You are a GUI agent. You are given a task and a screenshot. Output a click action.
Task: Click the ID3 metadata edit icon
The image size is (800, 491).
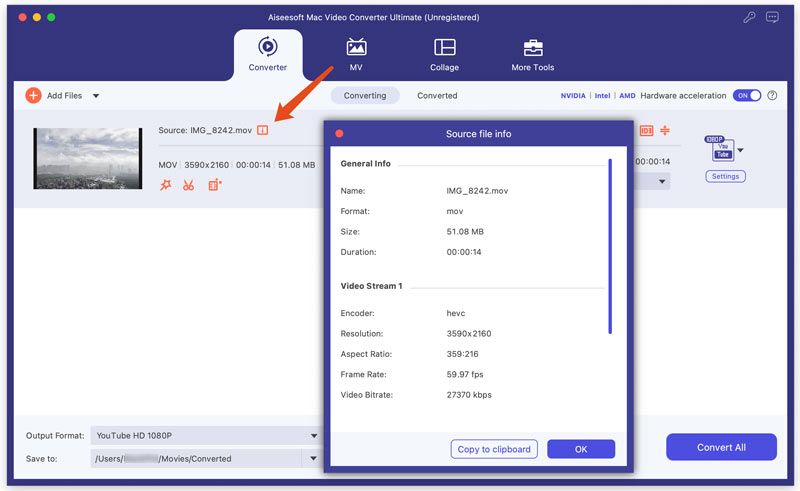[646, 131]
